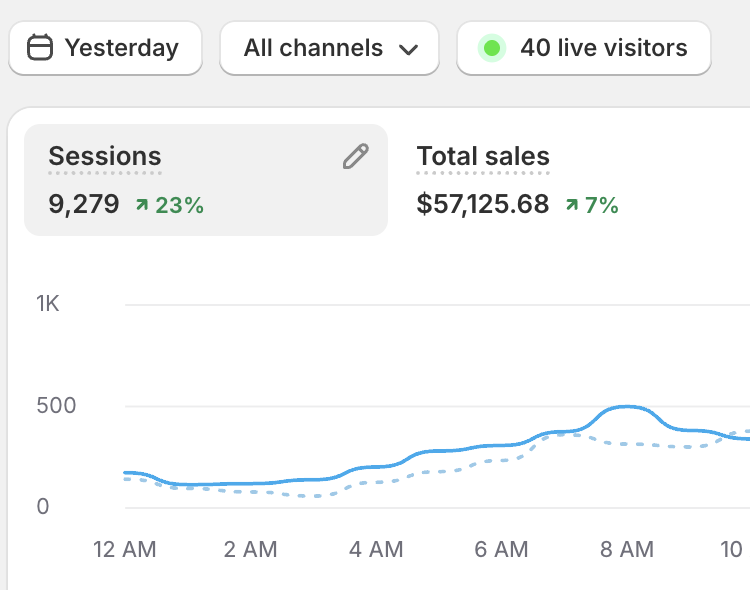Screen dimensions: 750x590
Task: Click the 1K y-axis label
Action: pyautogui.click(x=47, y=304)
